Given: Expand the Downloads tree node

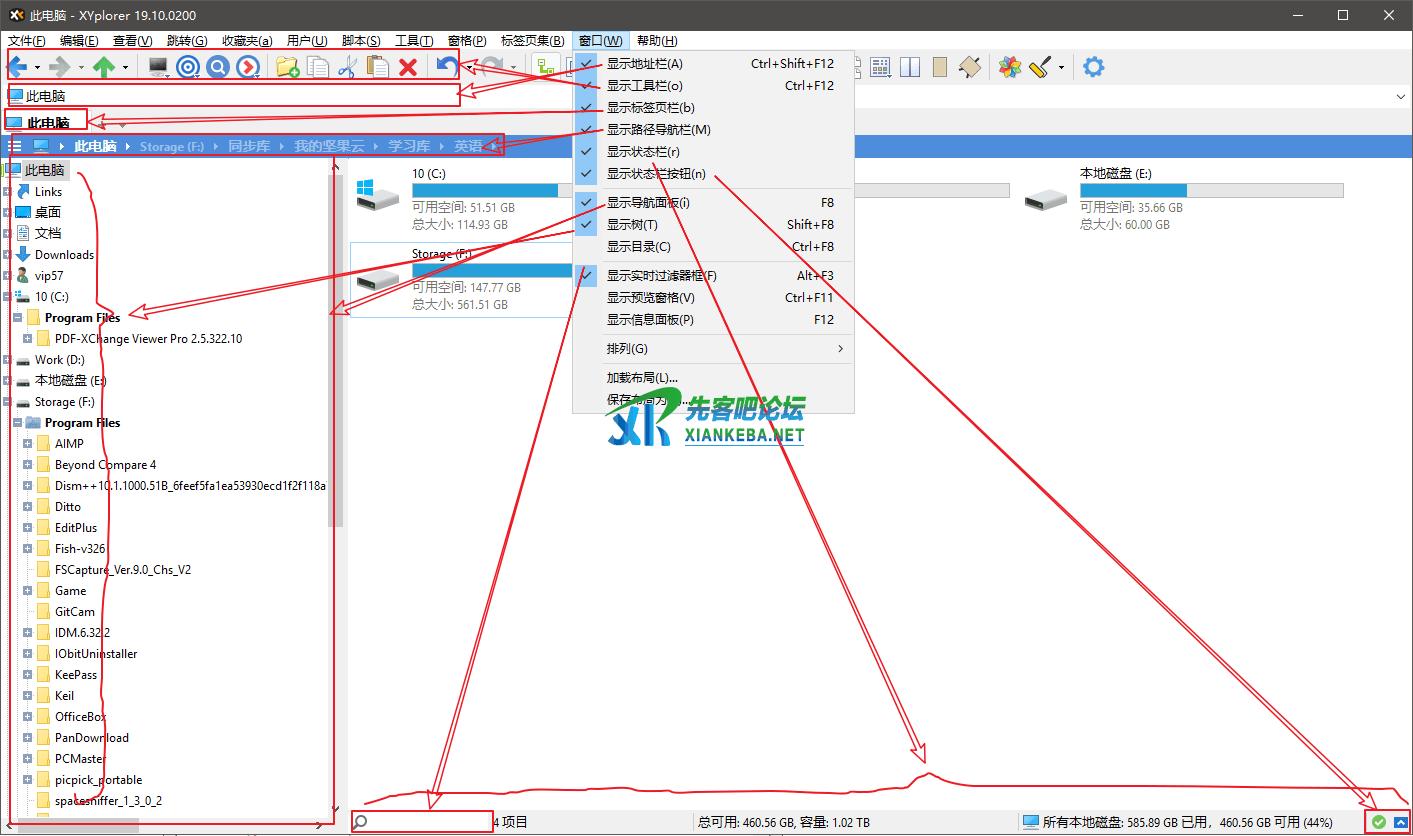Looking at the screenshot, I should (x=8, y=254).
